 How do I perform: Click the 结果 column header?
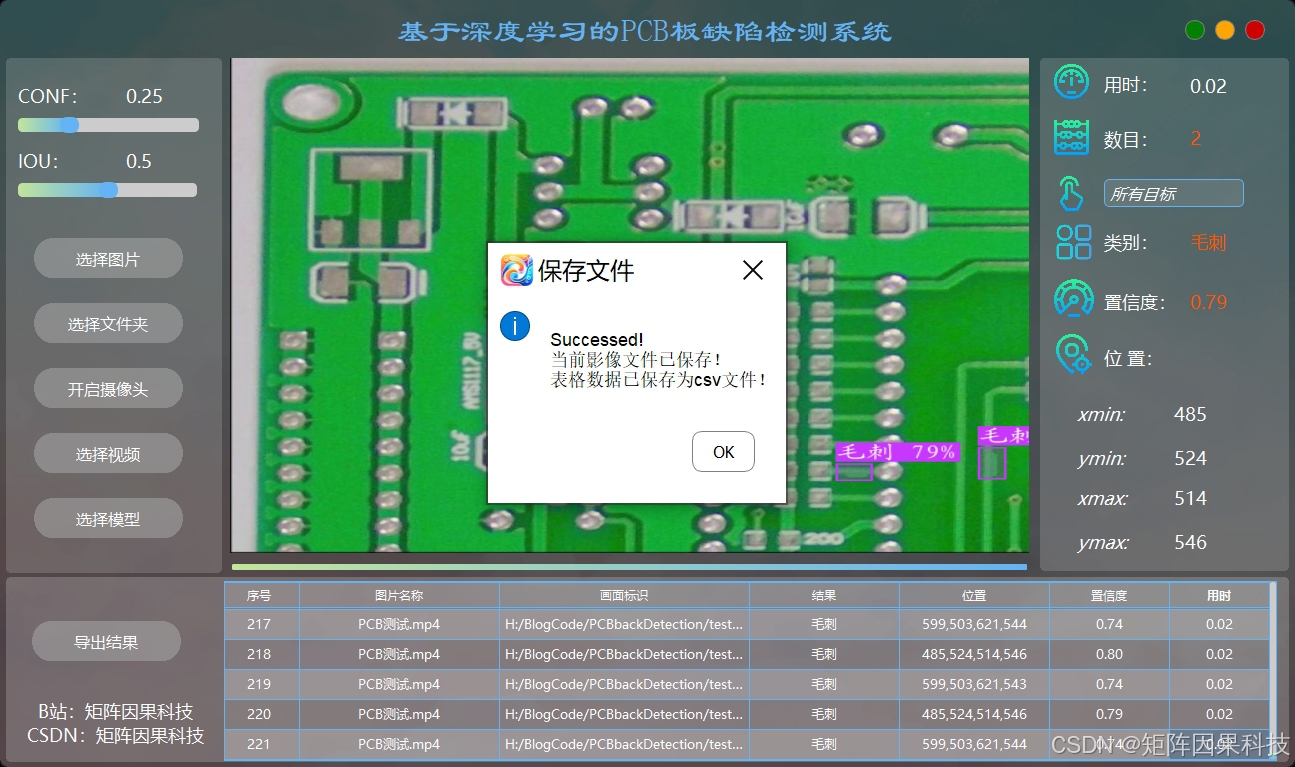tap(824, 595)
